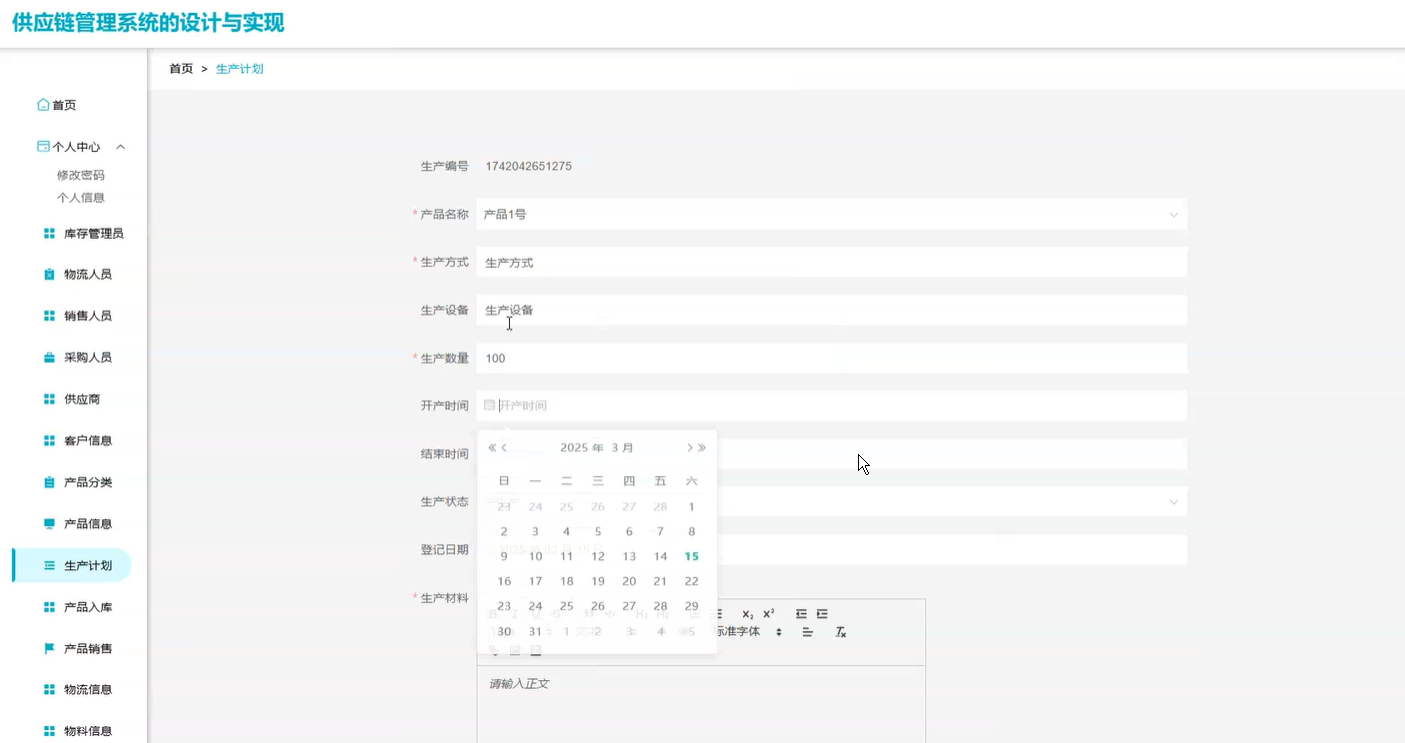Screen dimensions: 1405x743
Task: Click the 物流人员 clipboard icon
Action: tap(49, 275)
